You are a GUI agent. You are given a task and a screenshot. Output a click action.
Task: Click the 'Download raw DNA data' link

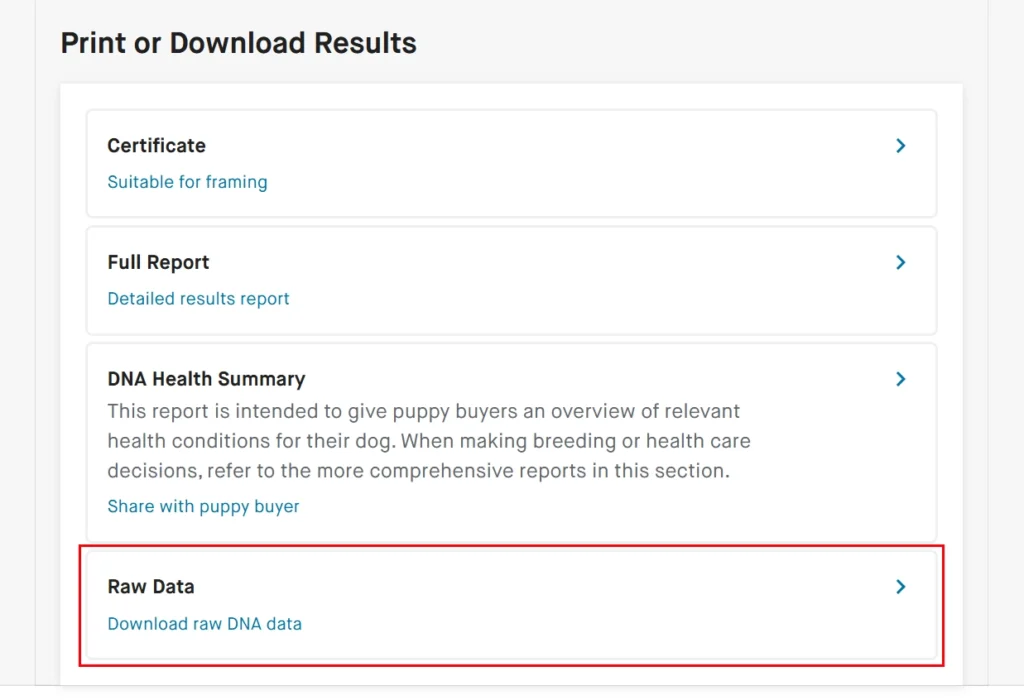[204, 624]
